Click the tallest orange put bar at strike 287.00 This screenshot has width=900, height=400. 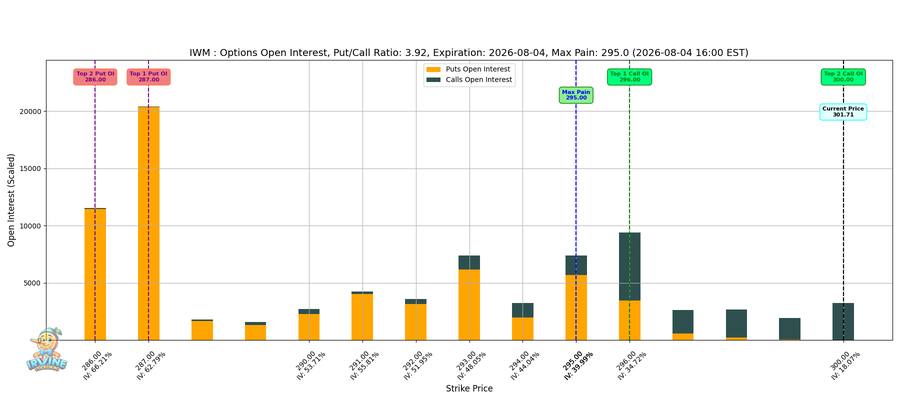click(149, 223)
